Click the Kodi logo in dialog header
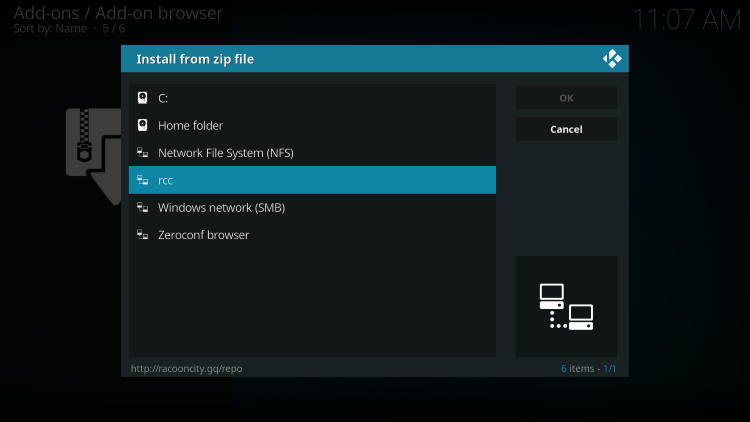 (612, 59)
